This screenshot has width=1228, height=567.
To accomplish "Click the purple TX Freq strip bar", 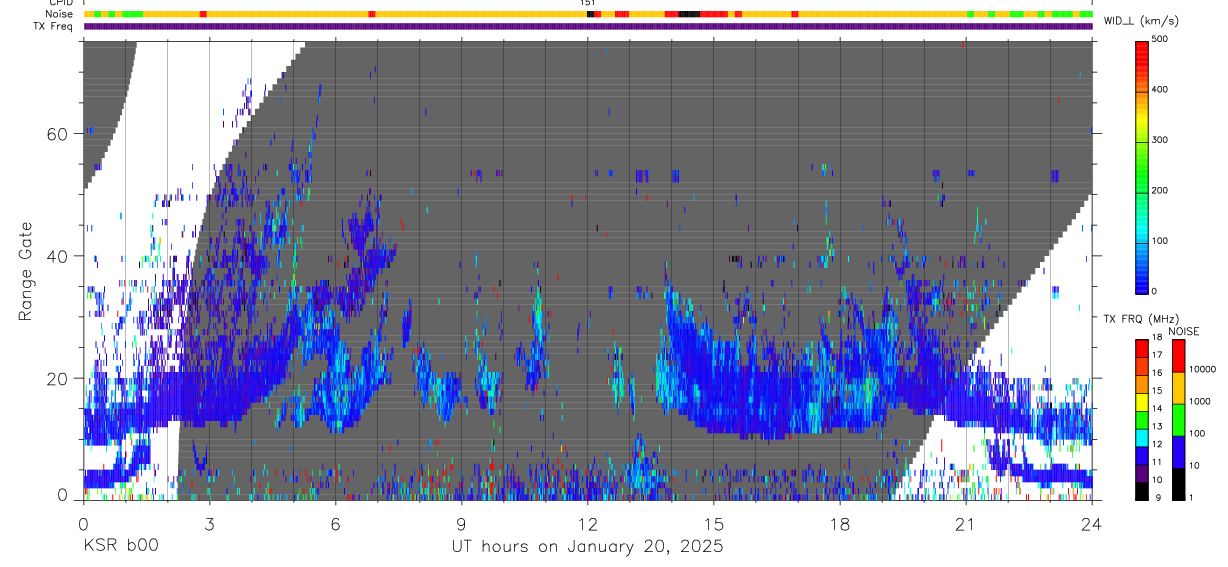I will 588,26.
